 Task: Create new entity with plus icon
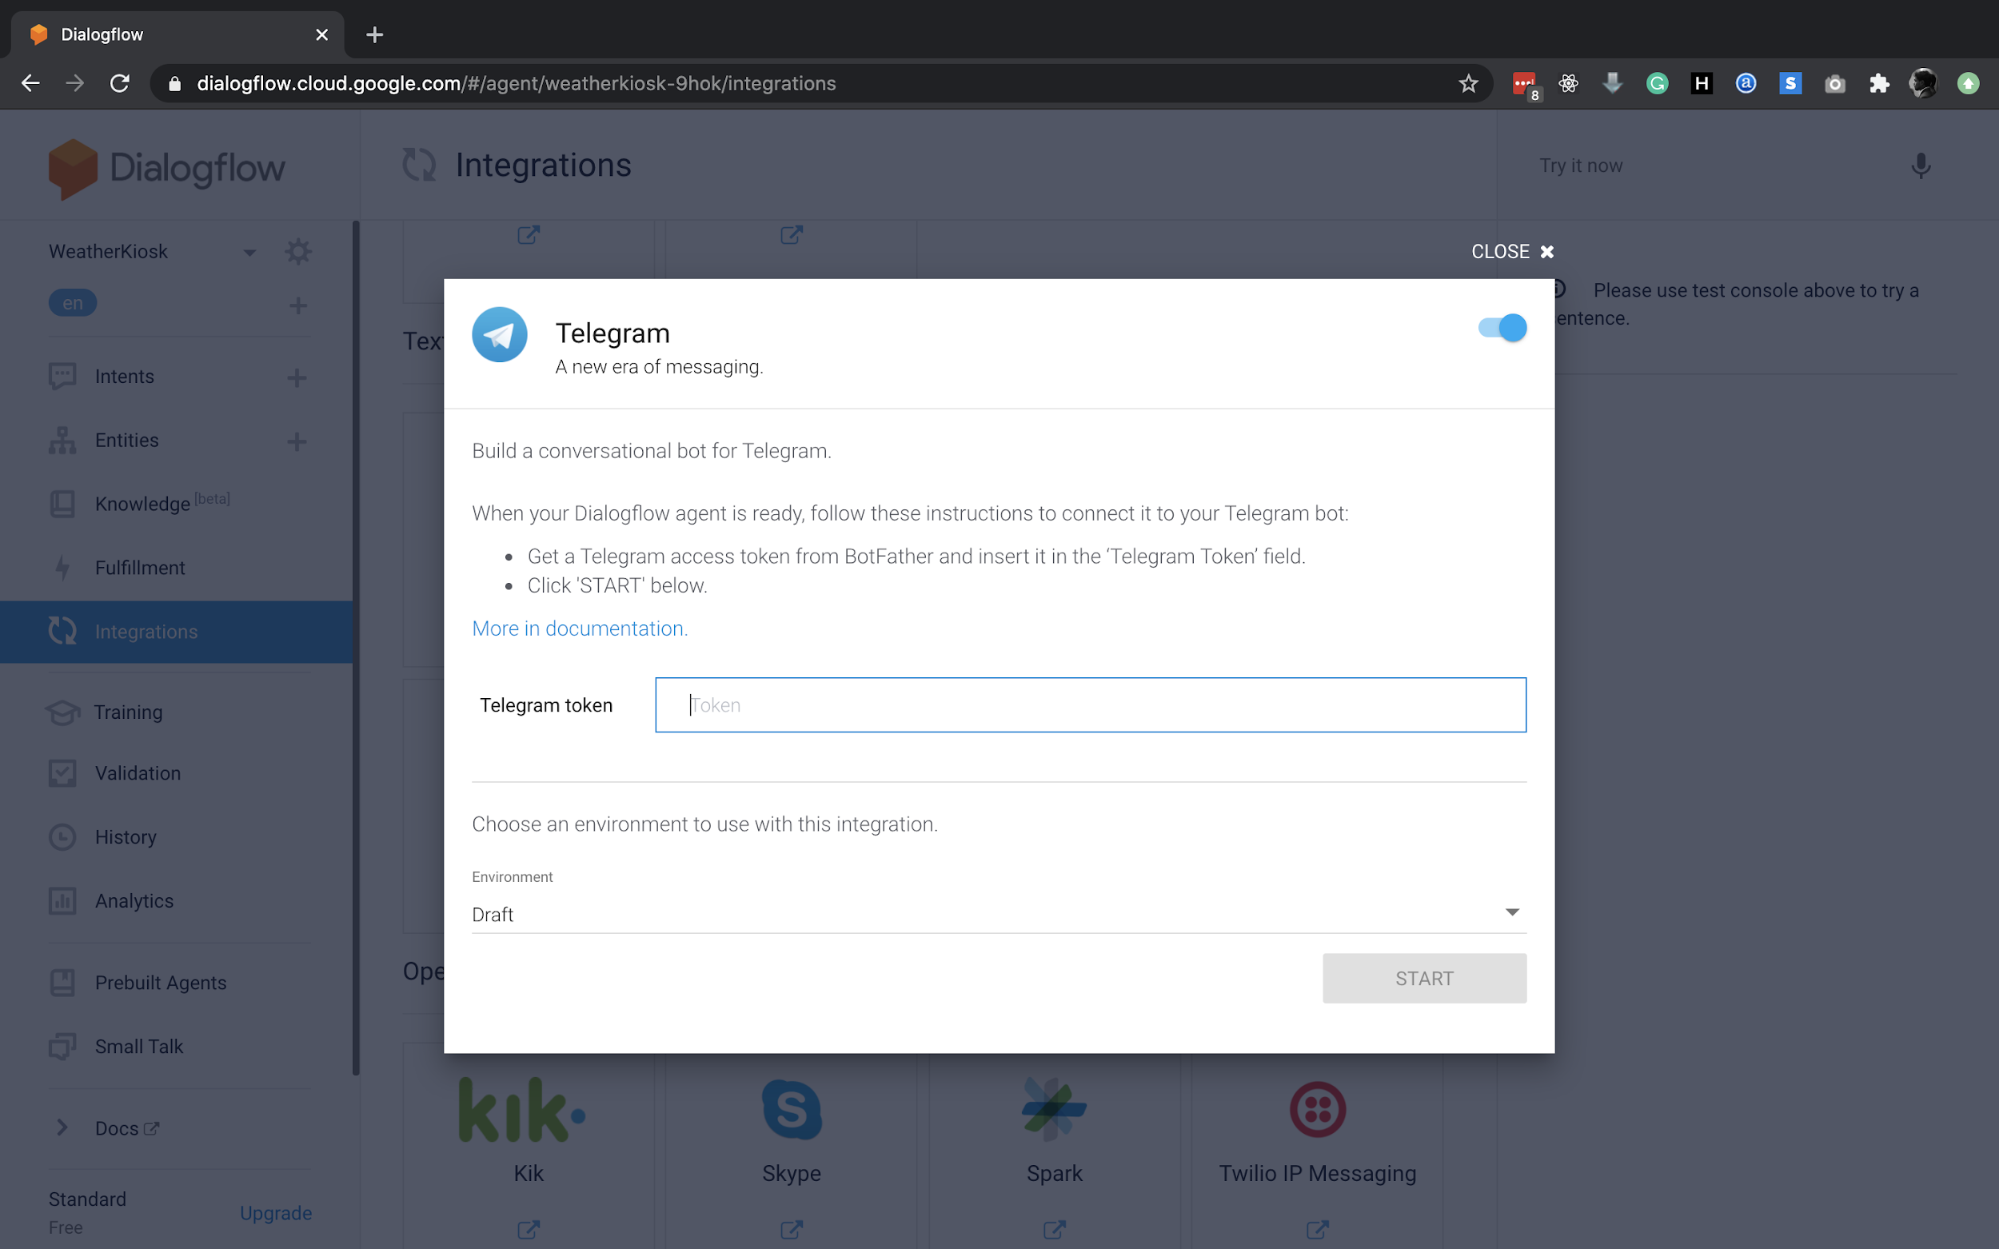[297, 441]
